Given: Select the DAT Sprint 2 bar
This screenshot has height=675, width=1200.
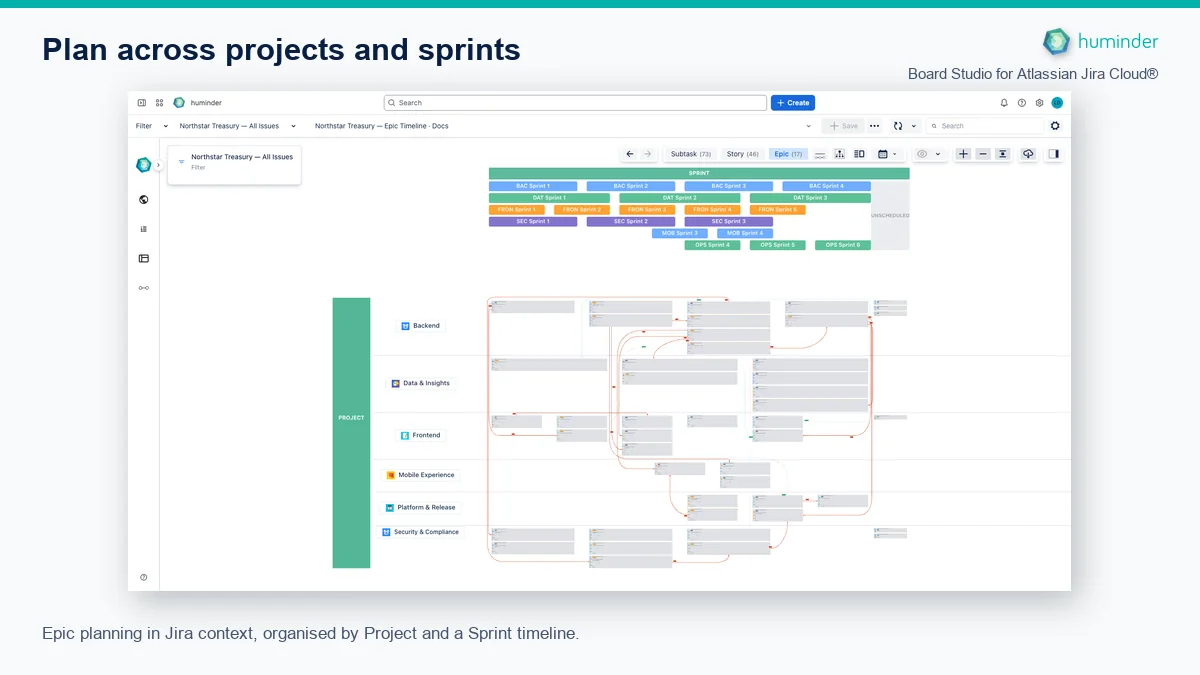Looking at the screenshot, I should pos(679,198).
